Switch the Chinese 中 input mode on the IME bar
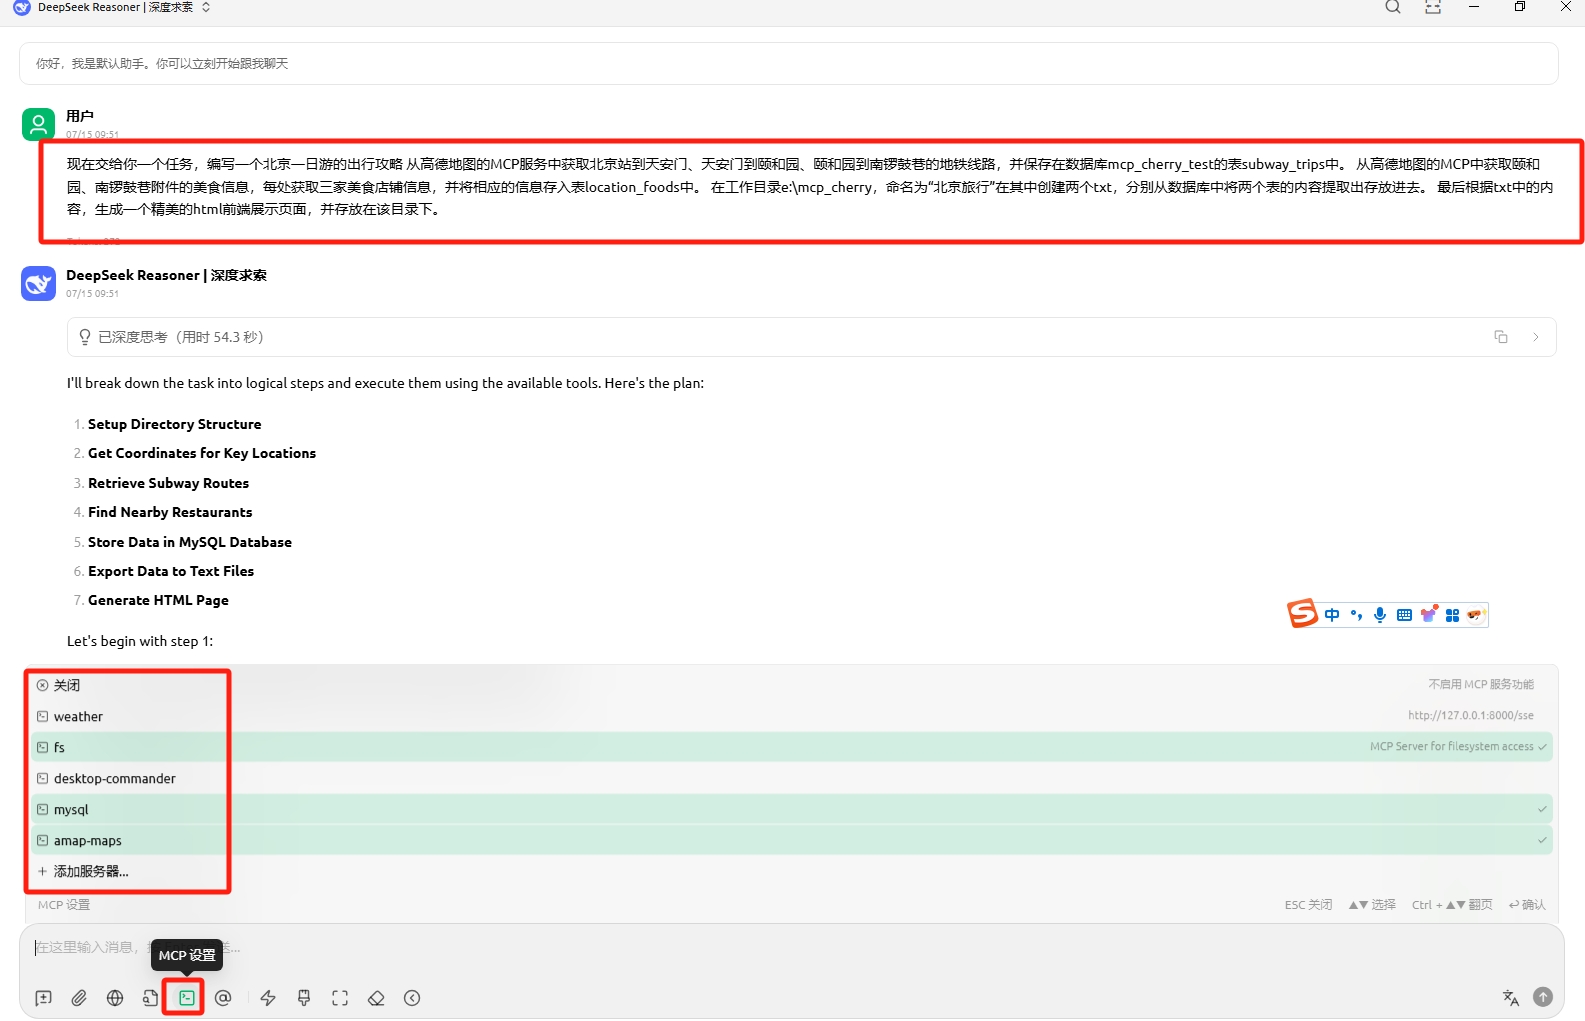 [x=1332, y=615]
